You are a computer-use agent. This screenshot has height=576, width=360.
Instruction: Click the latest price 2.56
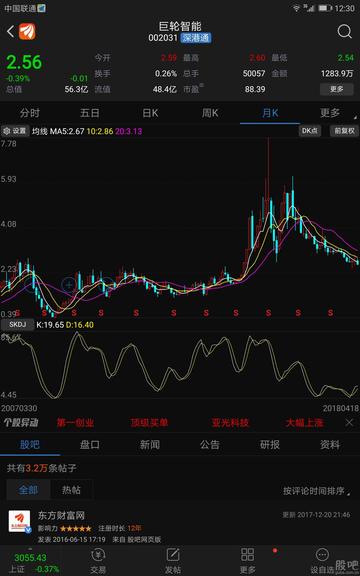[24, 62]
